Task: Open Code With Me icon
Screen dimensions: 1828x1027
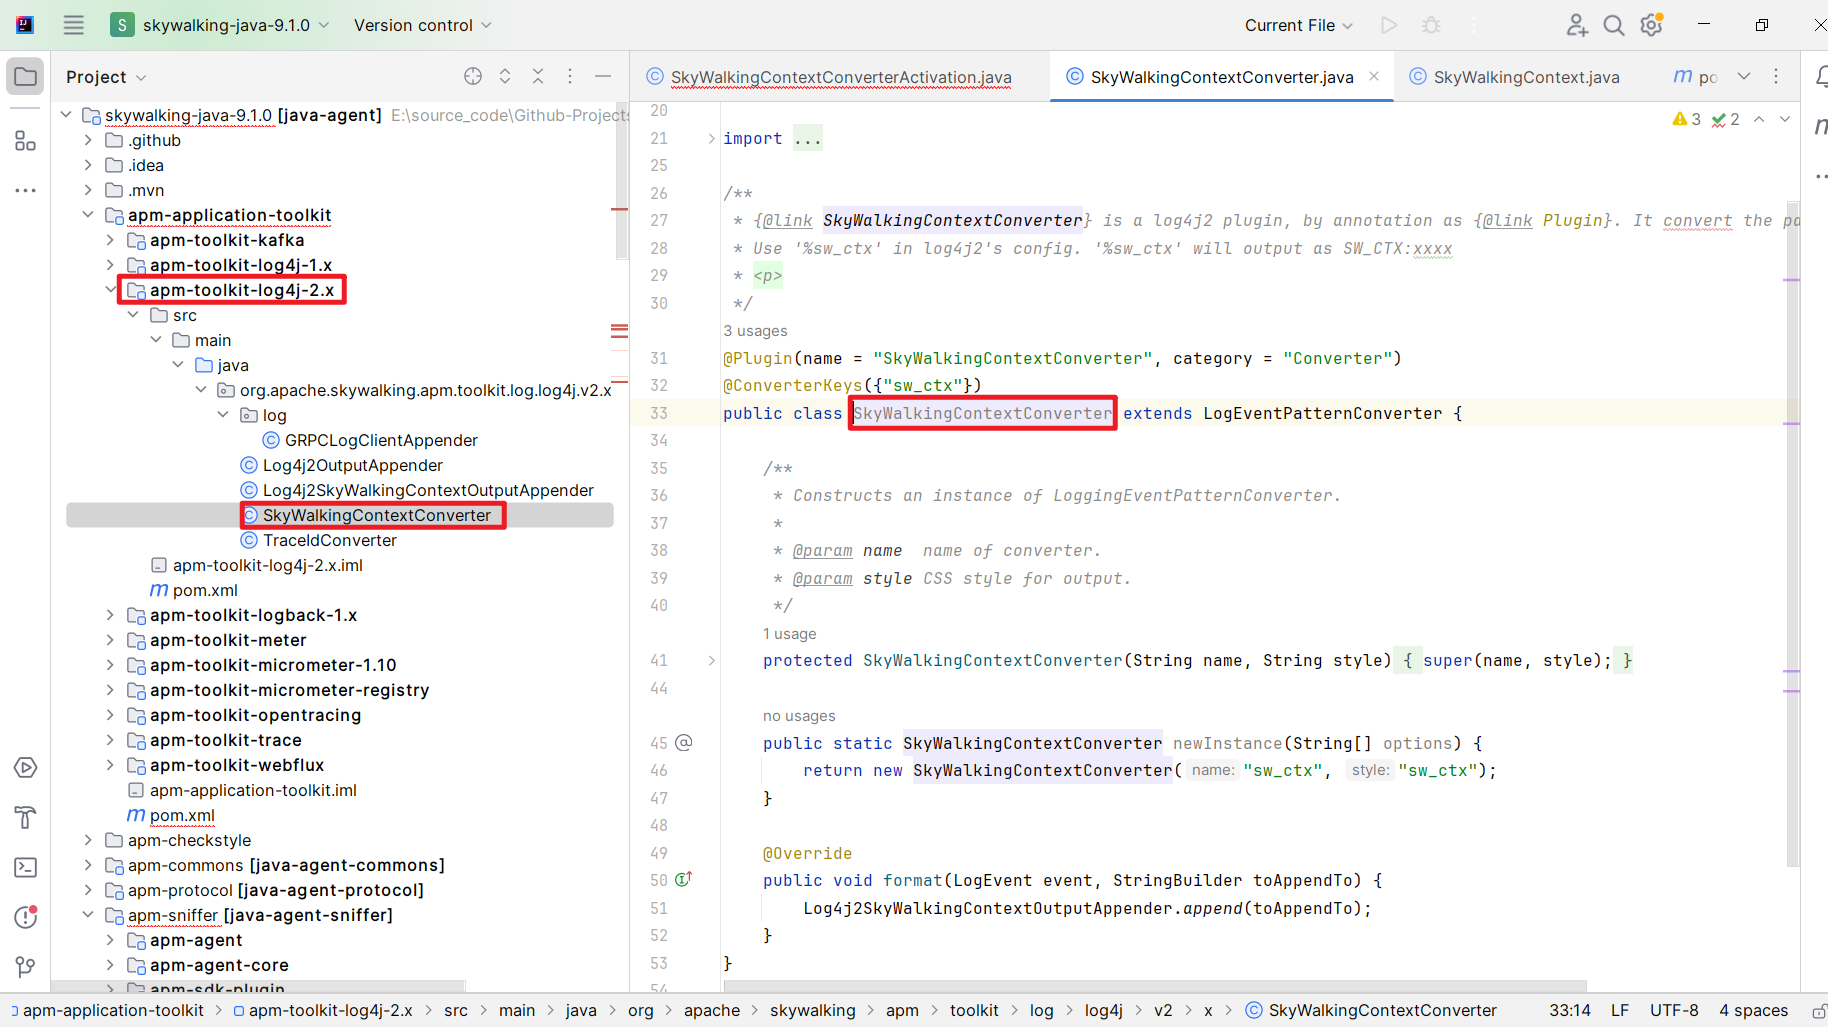Action: pyautogui.click(x=1577, y=25)
